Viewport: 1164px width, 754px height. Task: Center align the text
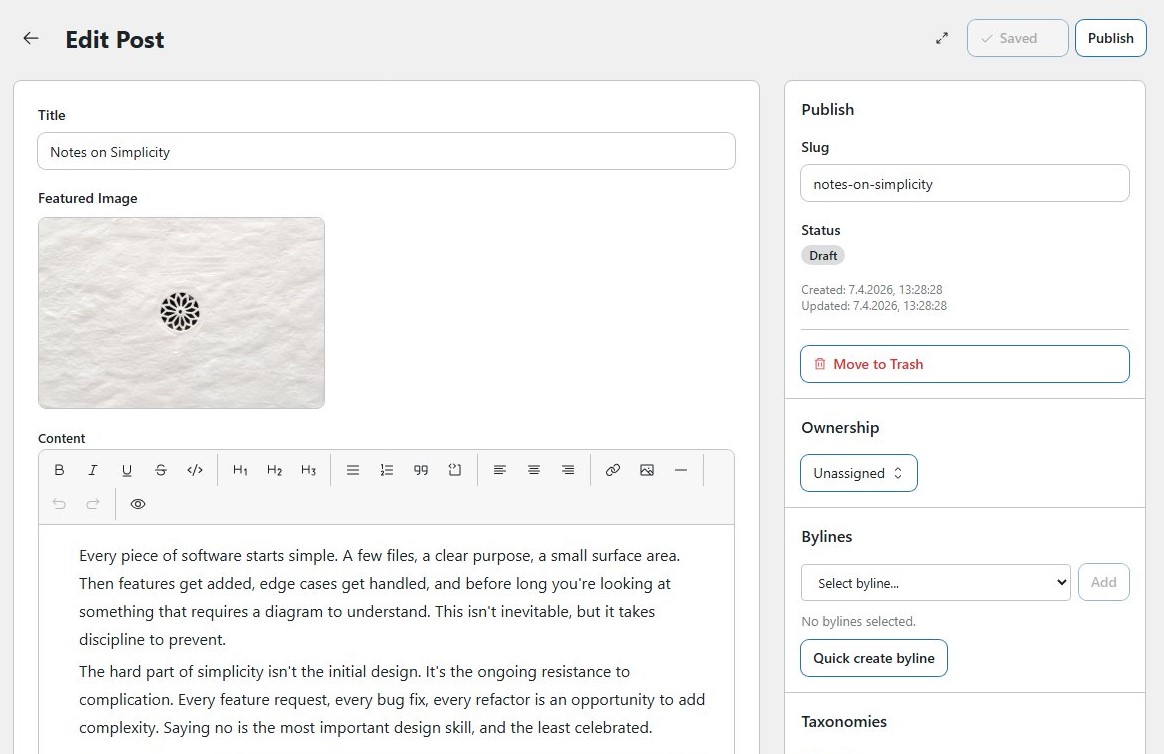[x=534, y=470]
